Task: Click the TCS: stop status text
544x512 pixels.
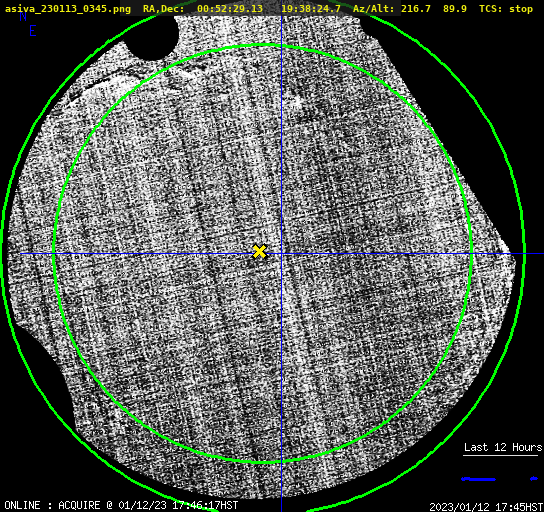Action: [506, 9]
